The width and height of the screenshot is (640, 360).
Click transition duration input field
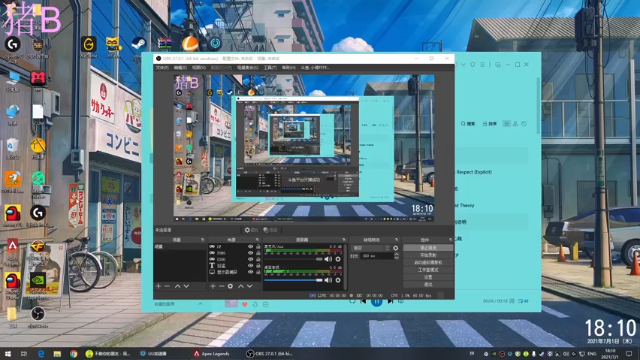(x=376, y=256)
